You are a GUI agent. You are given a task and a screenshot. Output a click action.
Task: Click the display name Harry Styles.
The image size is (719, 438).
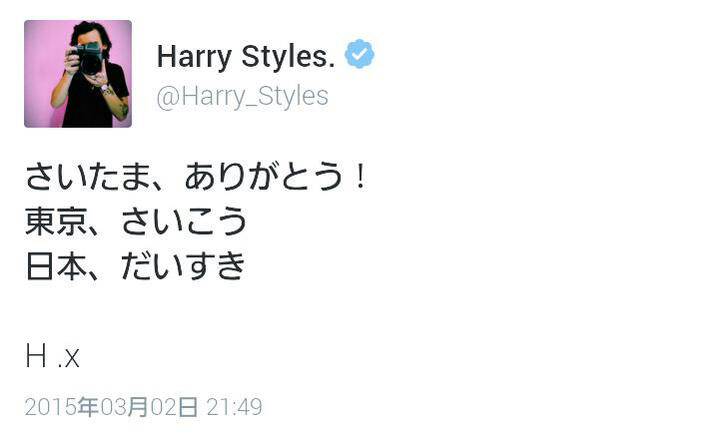tap(246, 57)
